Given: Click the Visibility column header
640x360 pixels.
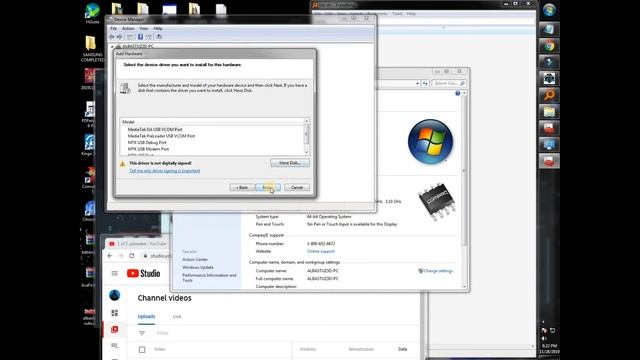Looking at the screenshot, I should [307, 349].
